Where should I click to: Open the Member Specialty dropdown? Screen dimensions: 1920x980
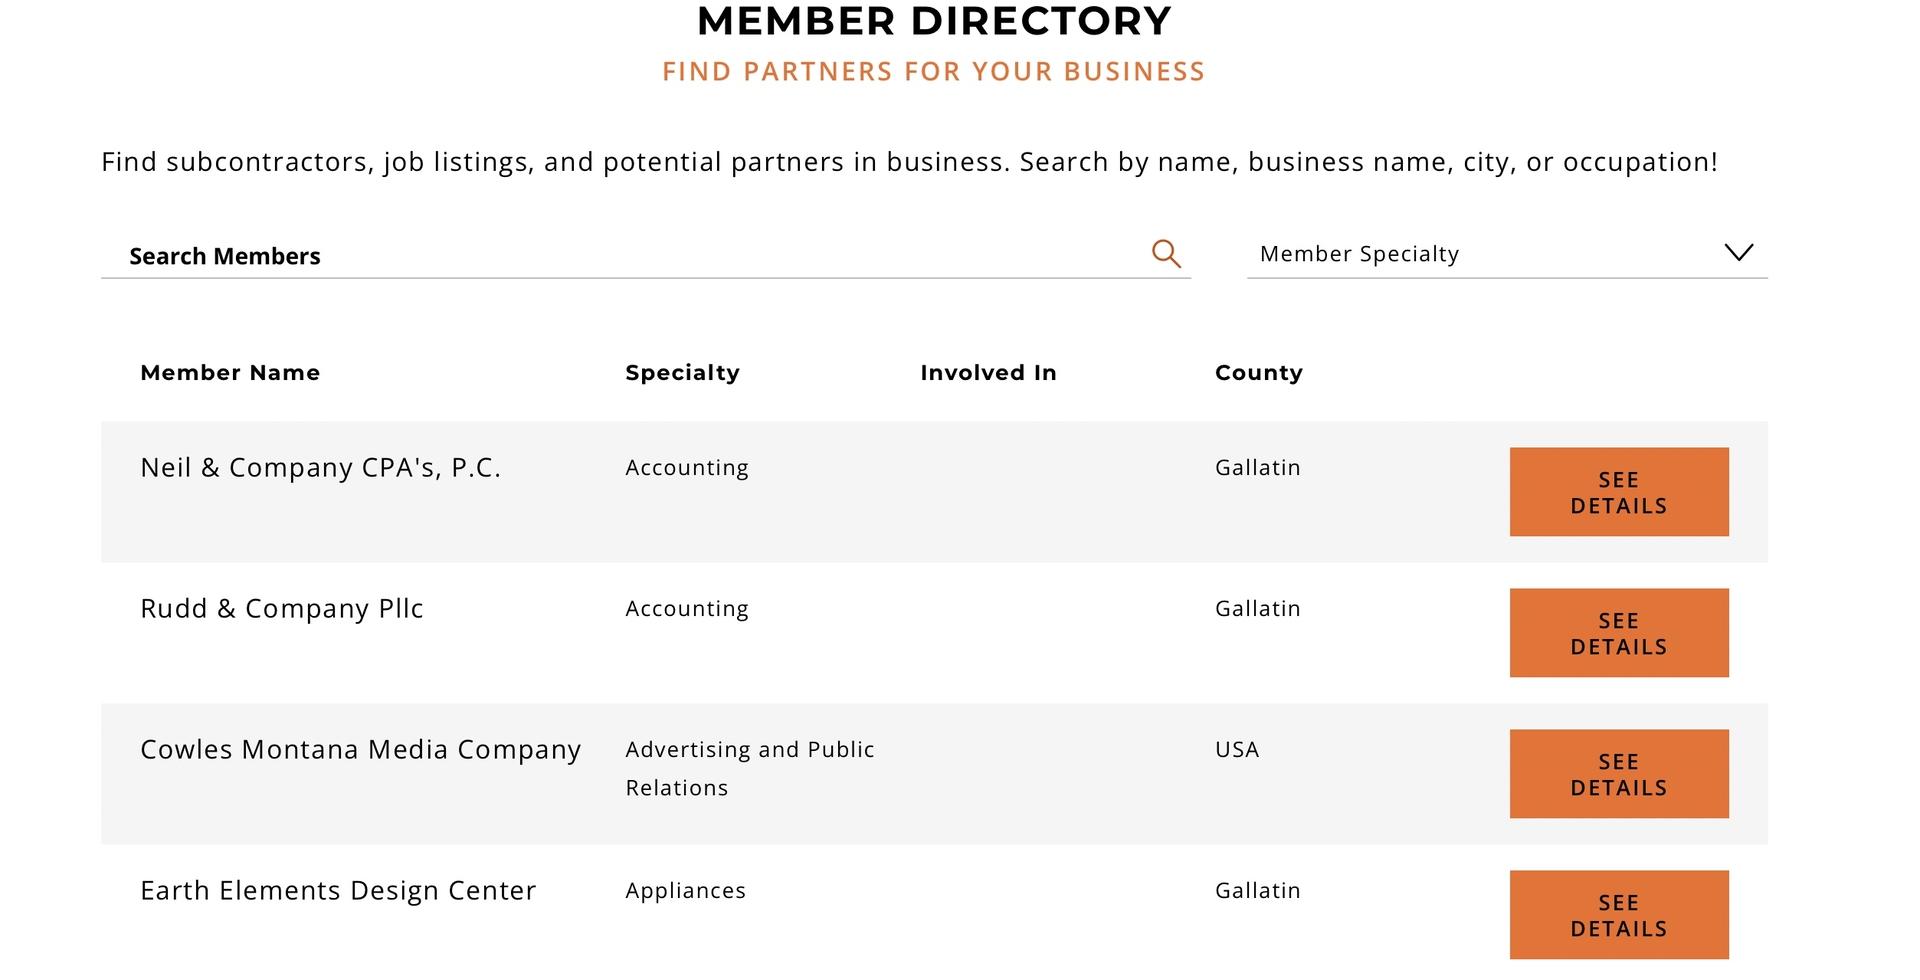[x=1507, y=254]
